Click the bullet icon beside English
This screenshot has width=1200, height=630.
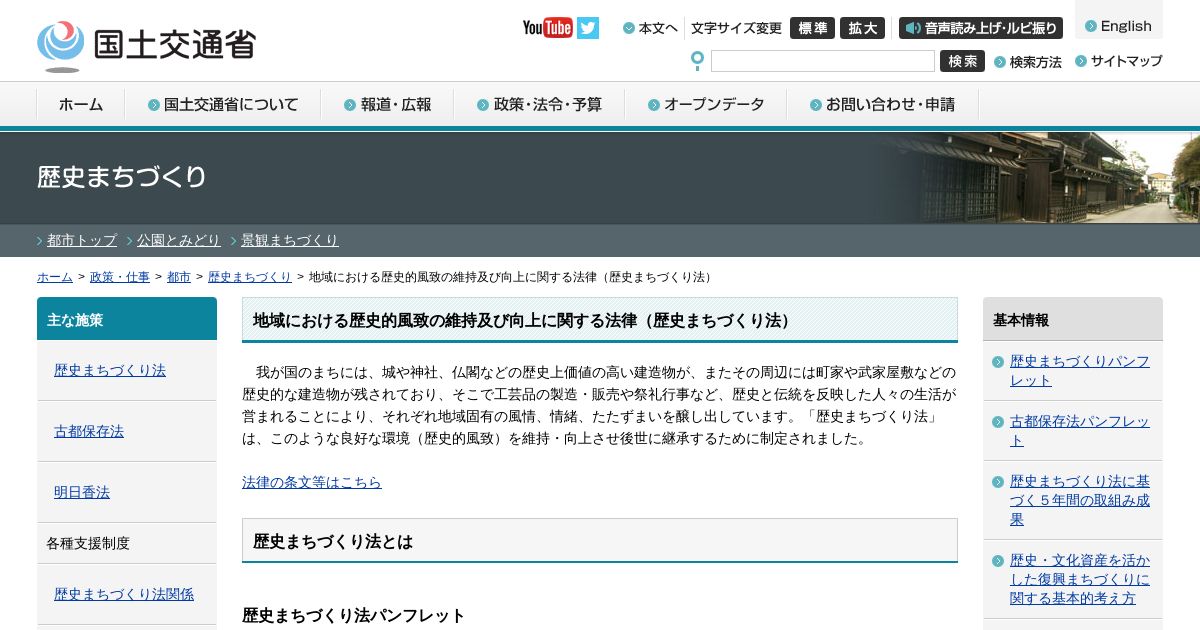pyautogui.click(x=1091, y=26)
